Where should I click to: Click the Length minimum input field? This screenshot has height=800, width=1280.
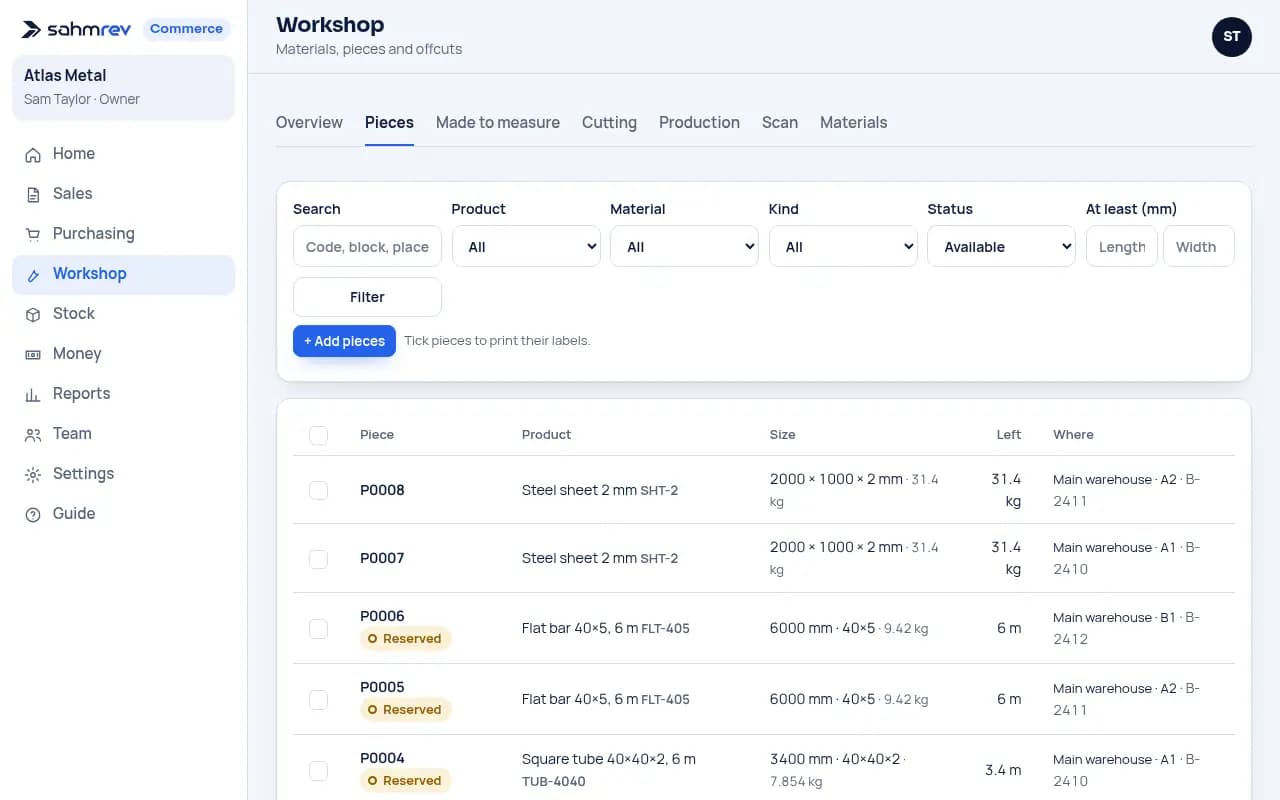(x=1122, y=247)
